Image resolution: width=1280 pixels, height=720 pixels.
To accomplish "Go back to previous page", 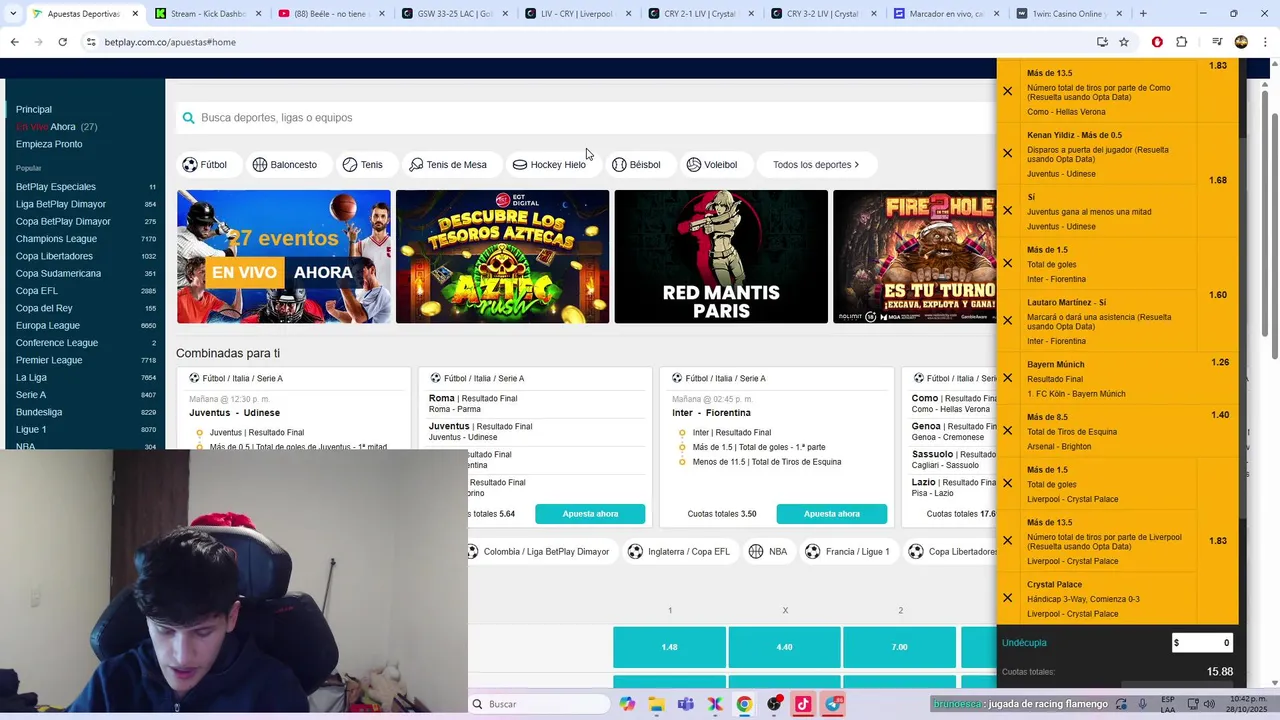I will (14, 42).
